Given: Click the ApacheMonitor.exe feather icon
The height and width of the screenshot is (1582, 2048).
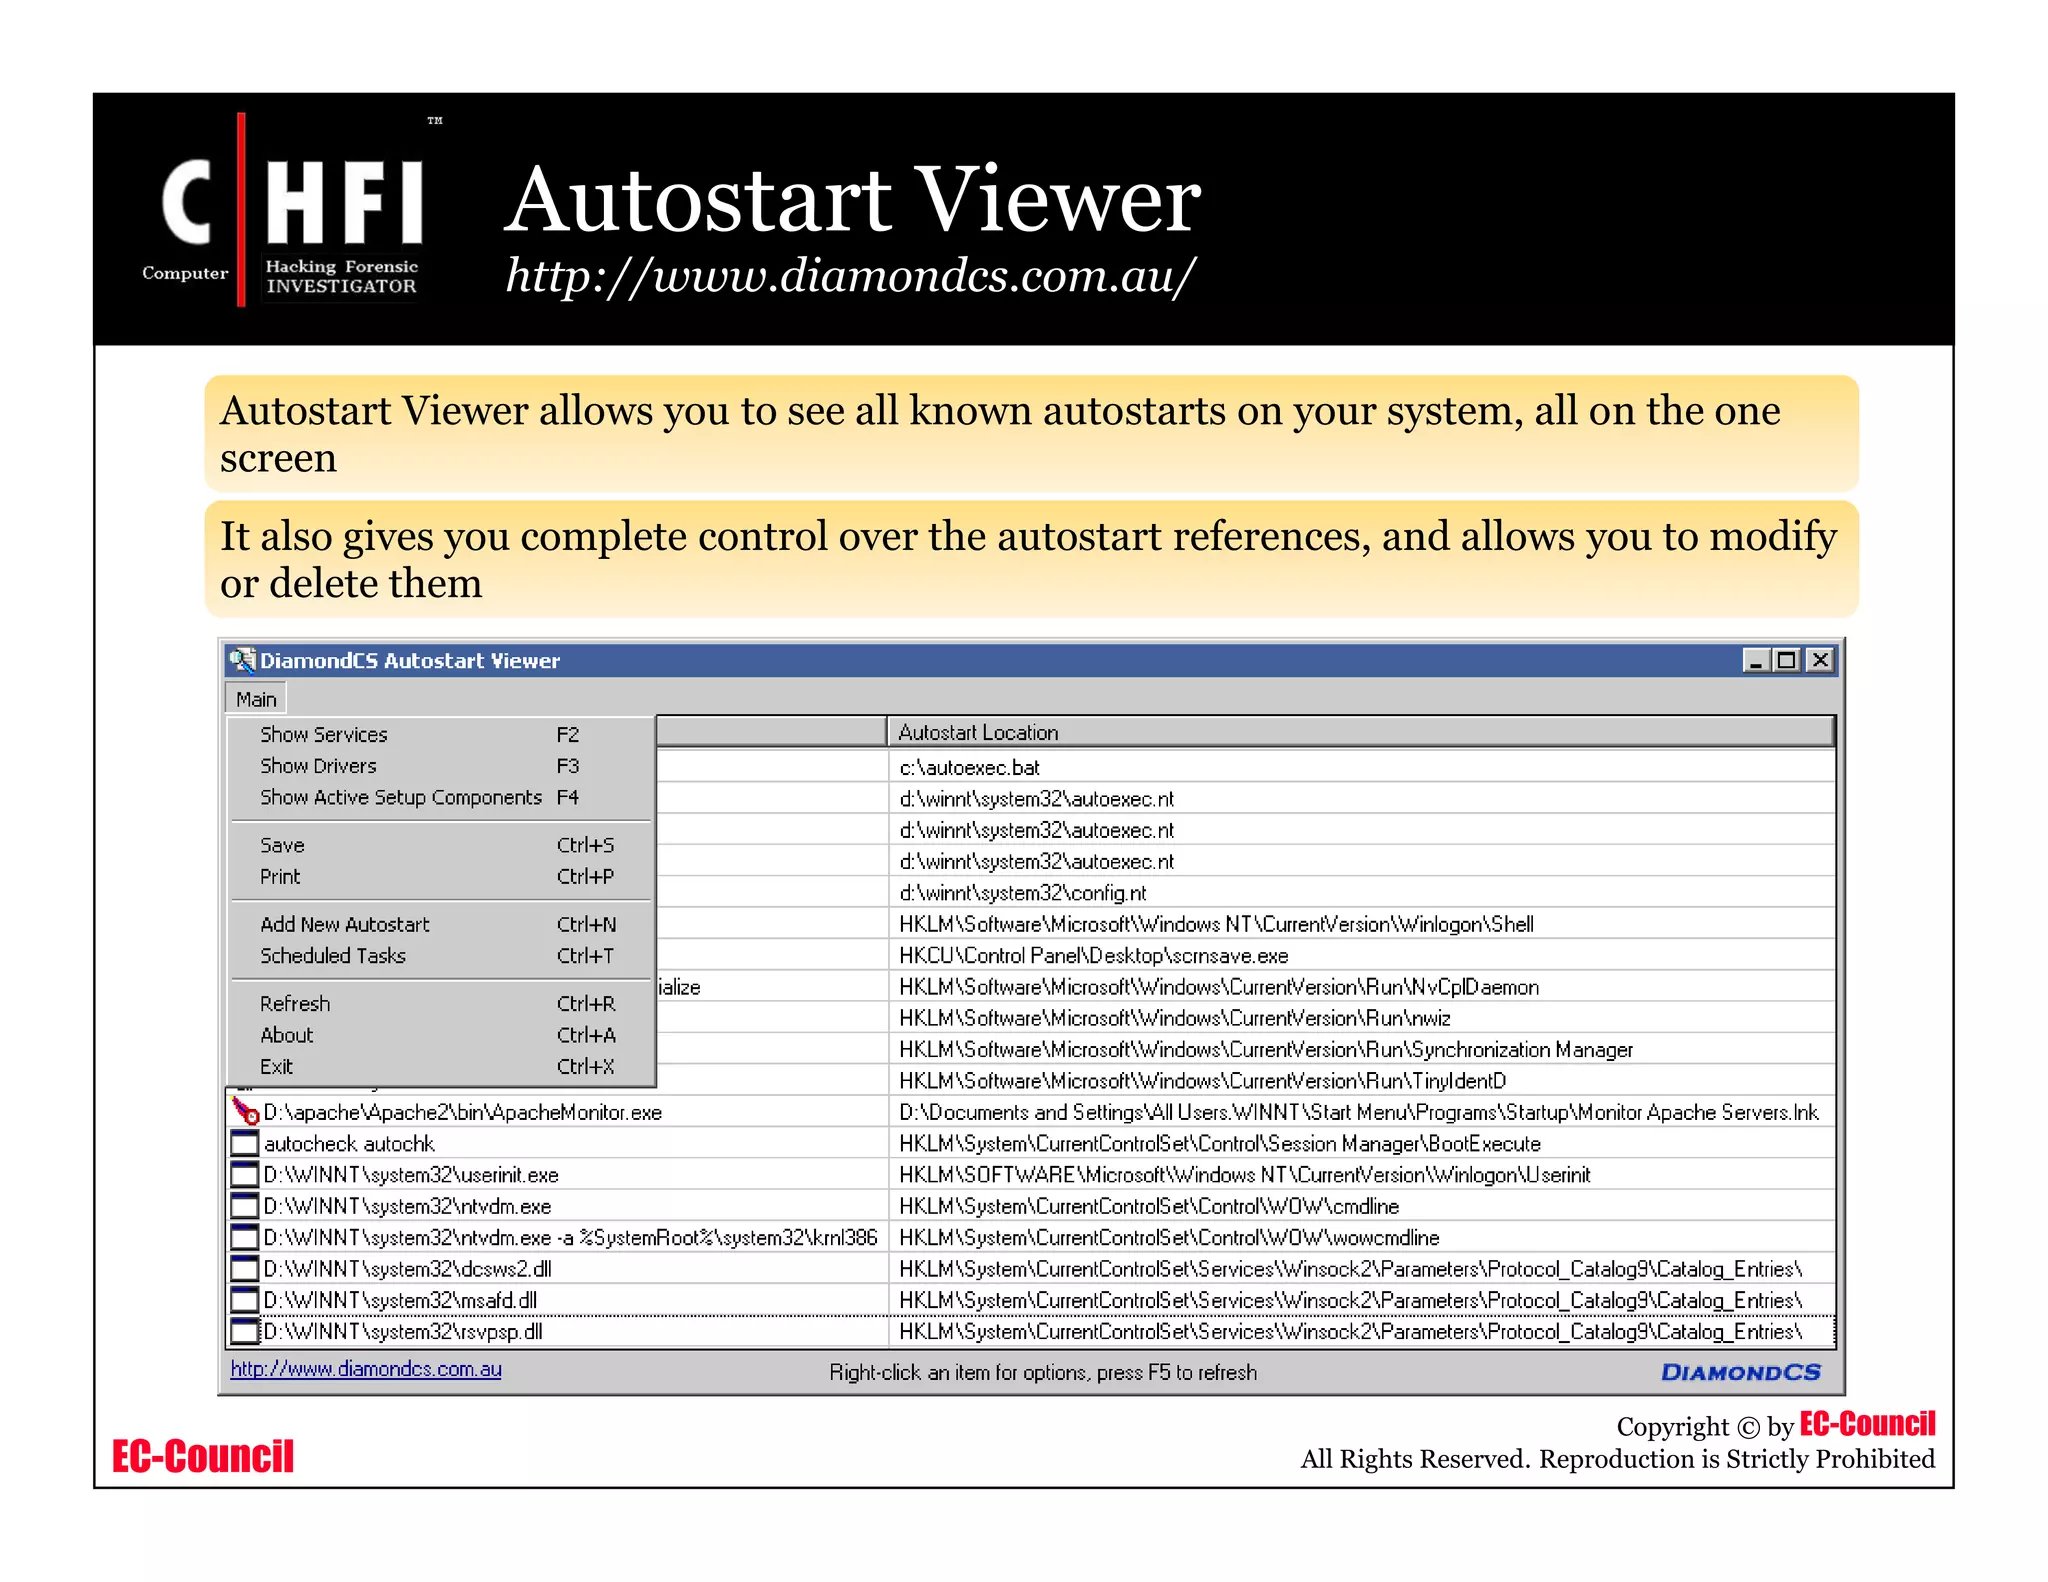Looking at the screenshot, I should coord(245,1111).
